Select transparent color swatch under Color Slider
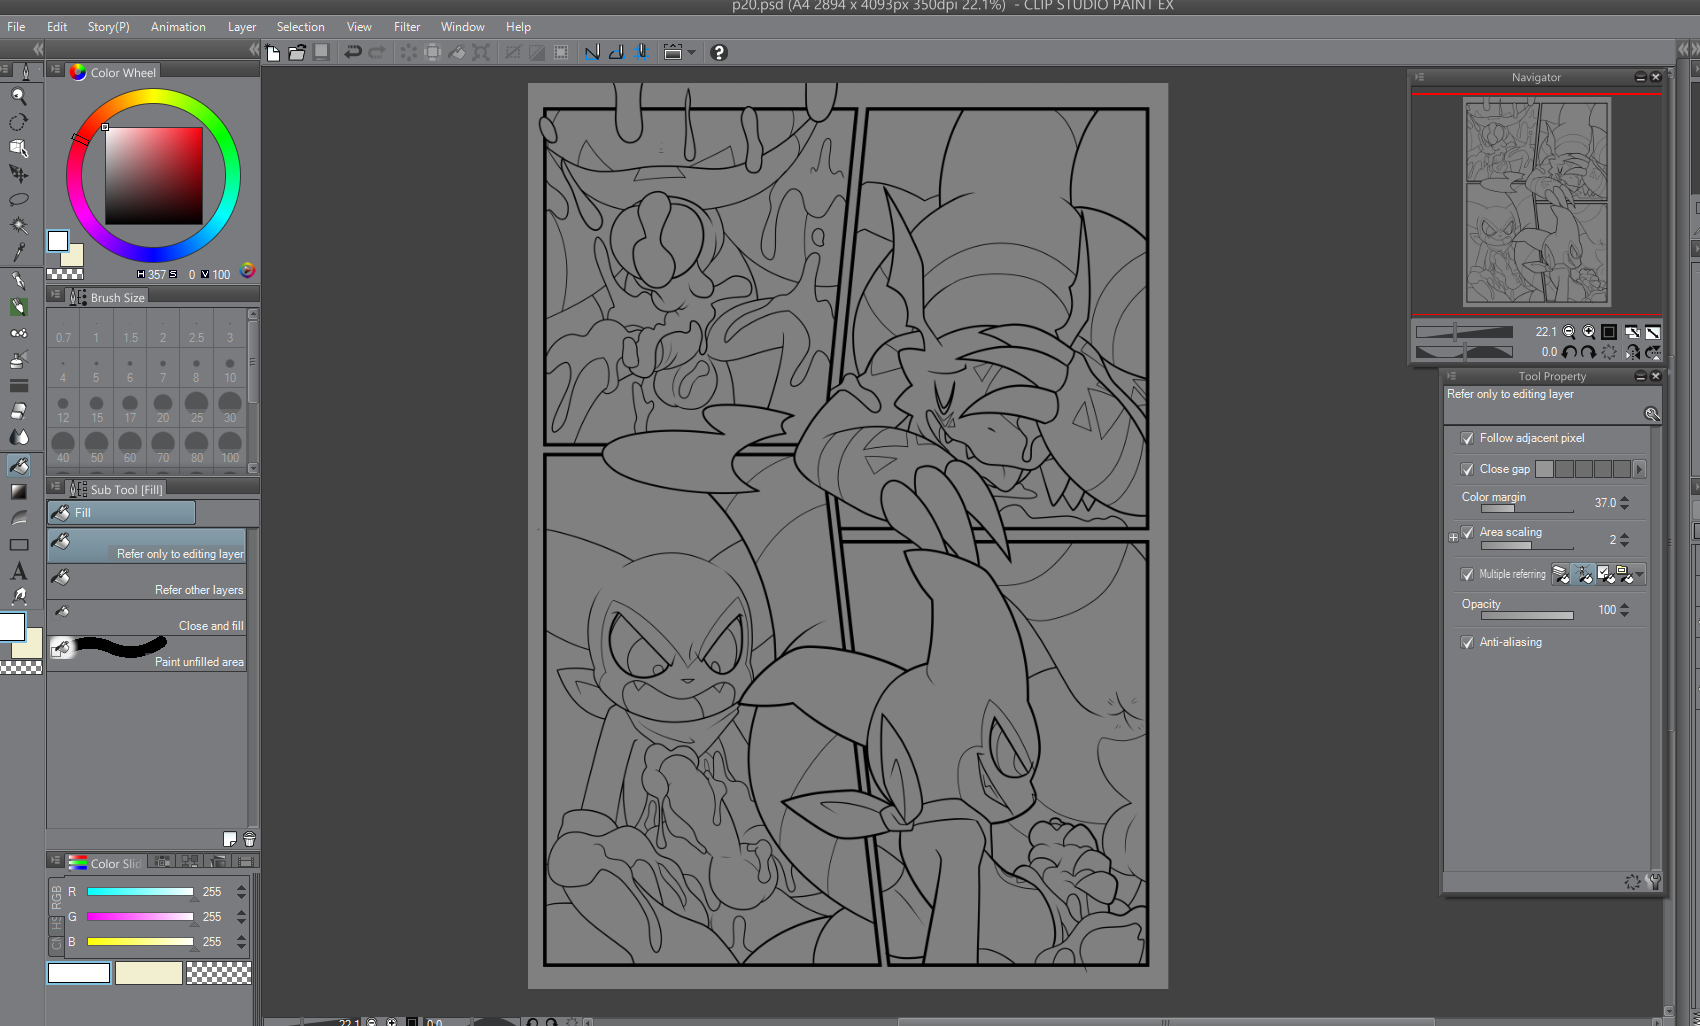The width and height of the screenshot is (1700, 1026). coord(219,973)
